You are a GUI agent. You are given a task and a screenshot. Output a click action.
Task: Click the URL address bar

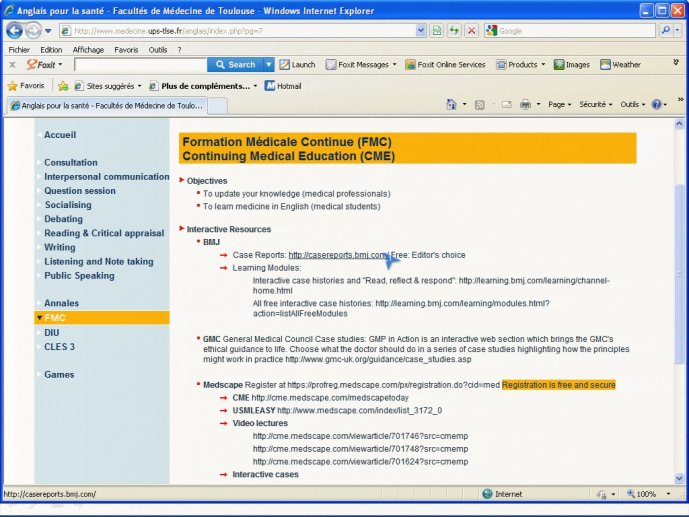pyautogui.click(x=239, y=31)
